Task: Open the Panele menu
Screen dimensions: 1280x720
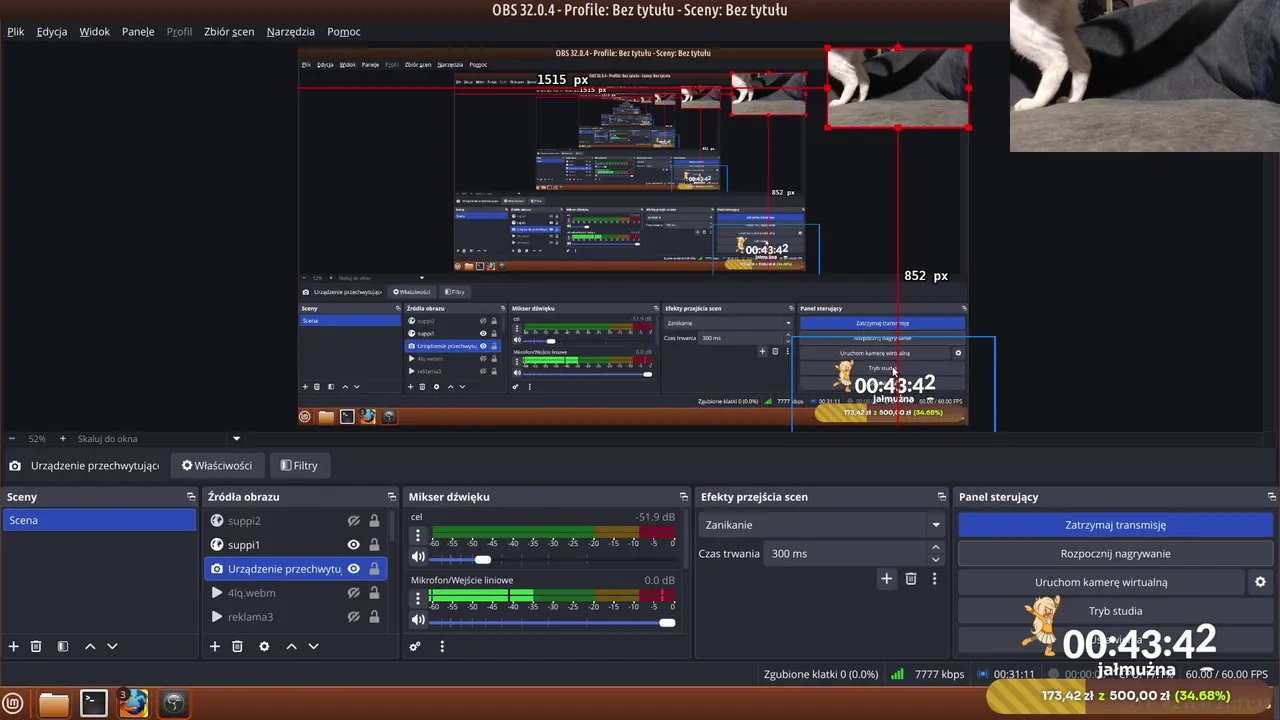Action: [138, 31]
